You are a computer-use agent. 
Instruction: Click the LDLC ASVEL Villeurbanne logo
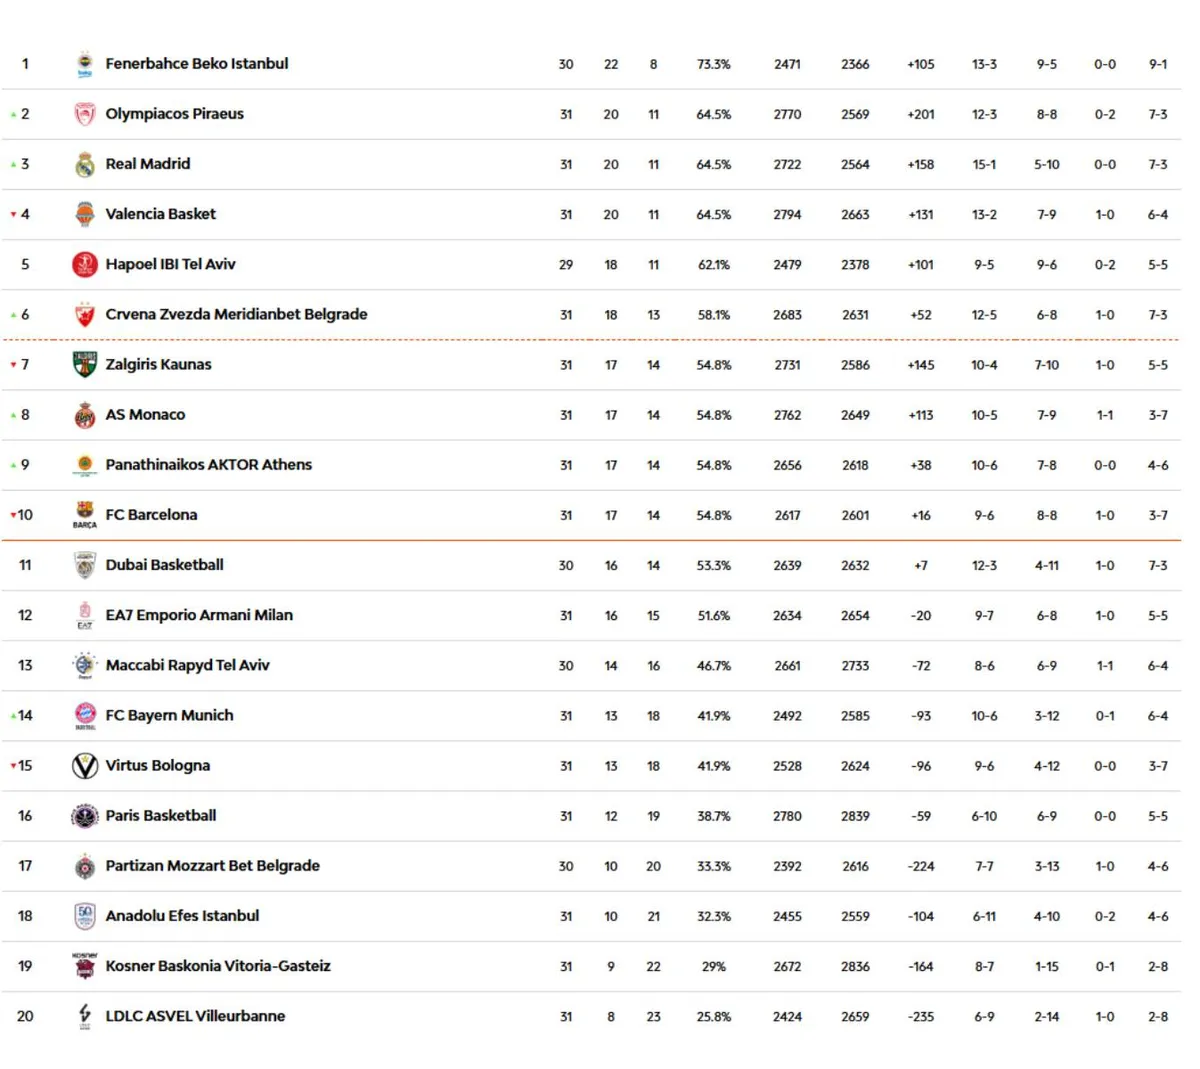point(85,1016)
